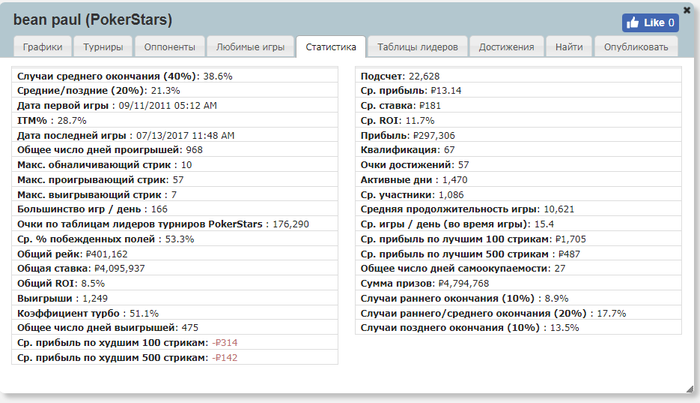
Task: Select the Подсчет 22,628 row
Action: click(x=518, y=76)
